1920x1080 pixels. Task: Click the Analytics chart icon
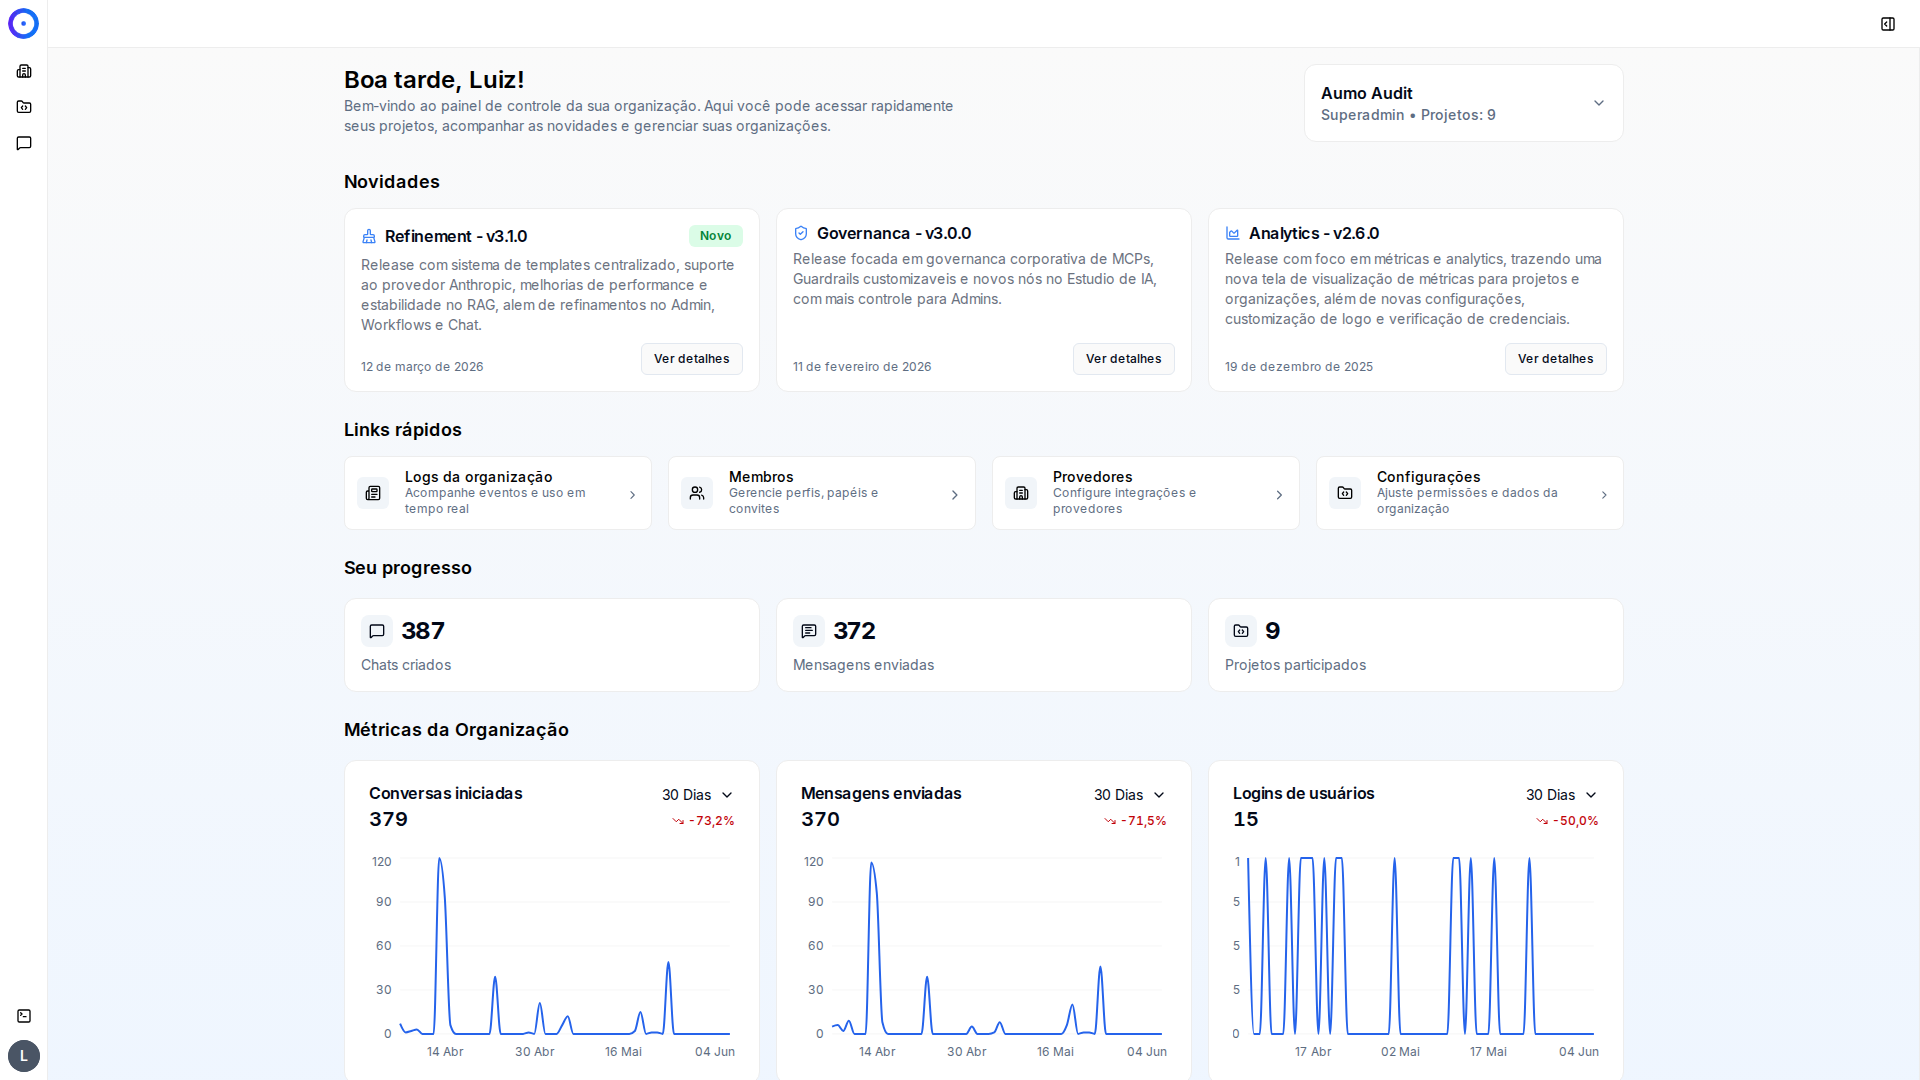[1233, 233]
